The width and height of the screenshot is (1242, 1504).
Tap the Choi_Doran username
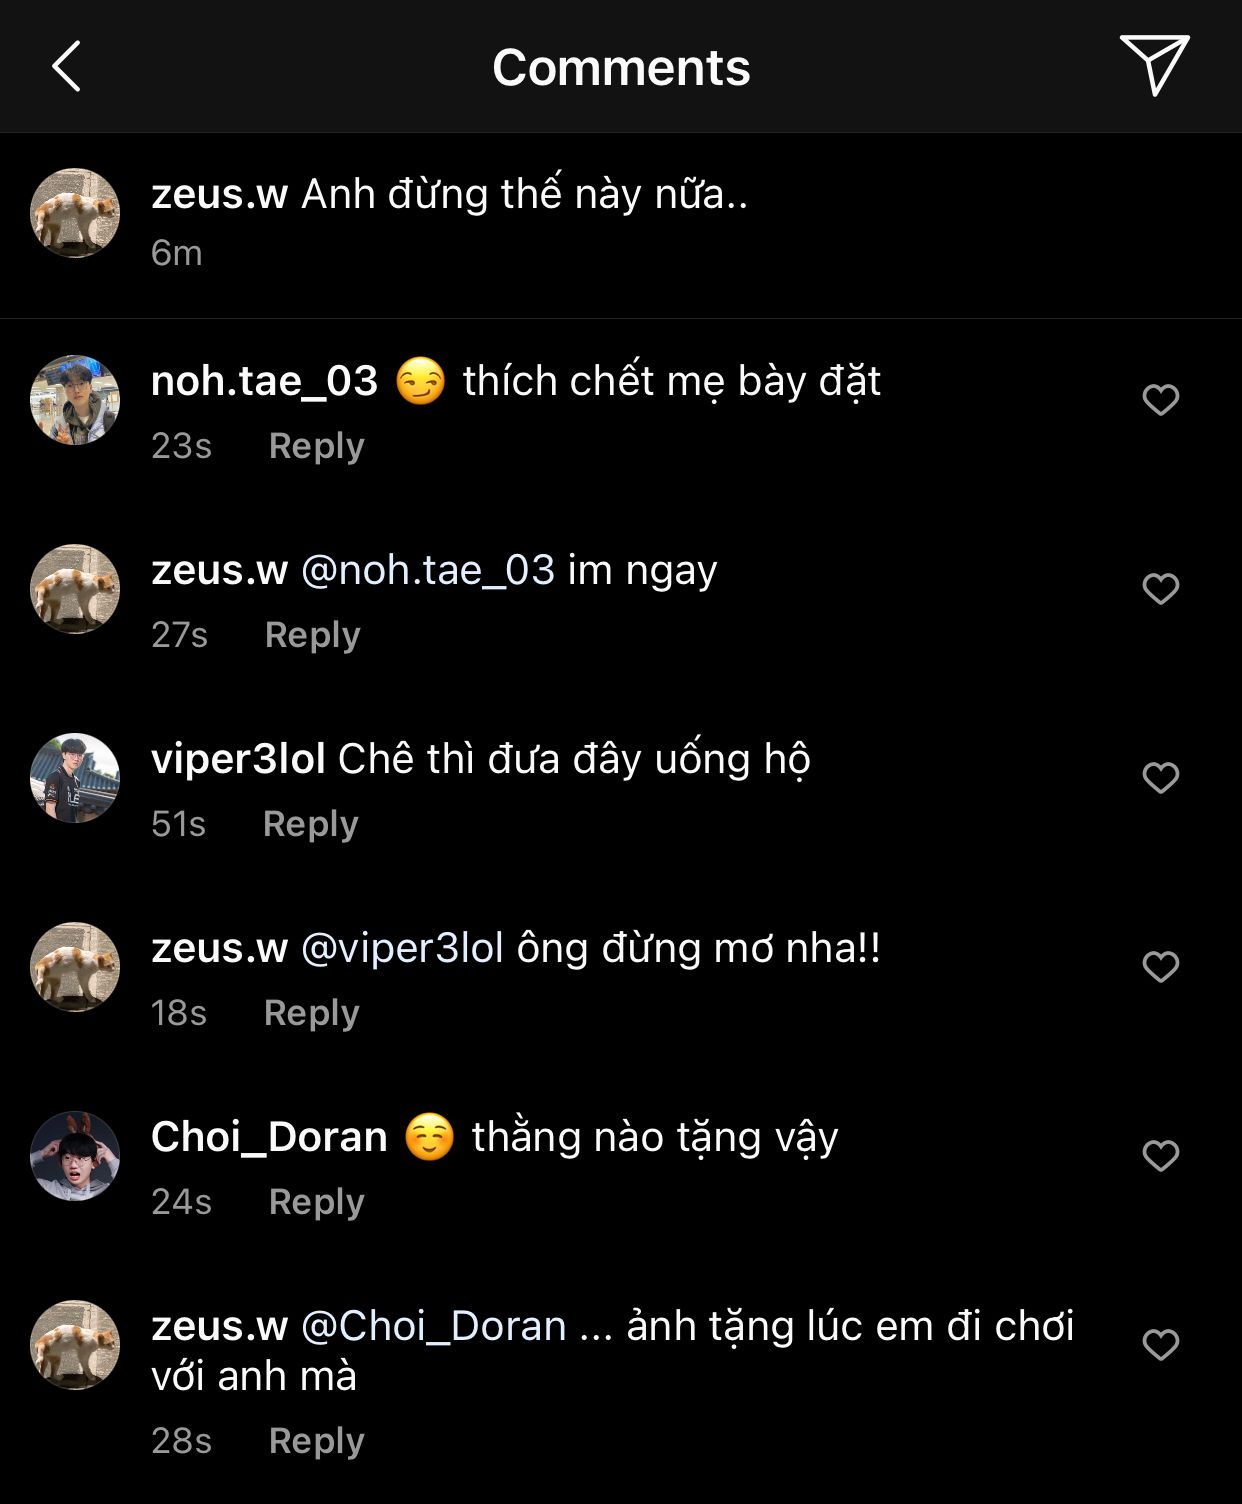point(269,1137)
